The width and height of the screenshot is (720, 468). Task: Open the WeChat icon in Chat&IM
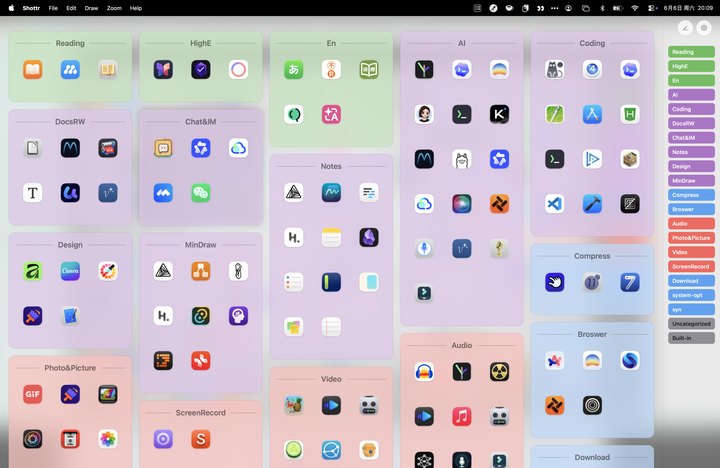[201, 193]
